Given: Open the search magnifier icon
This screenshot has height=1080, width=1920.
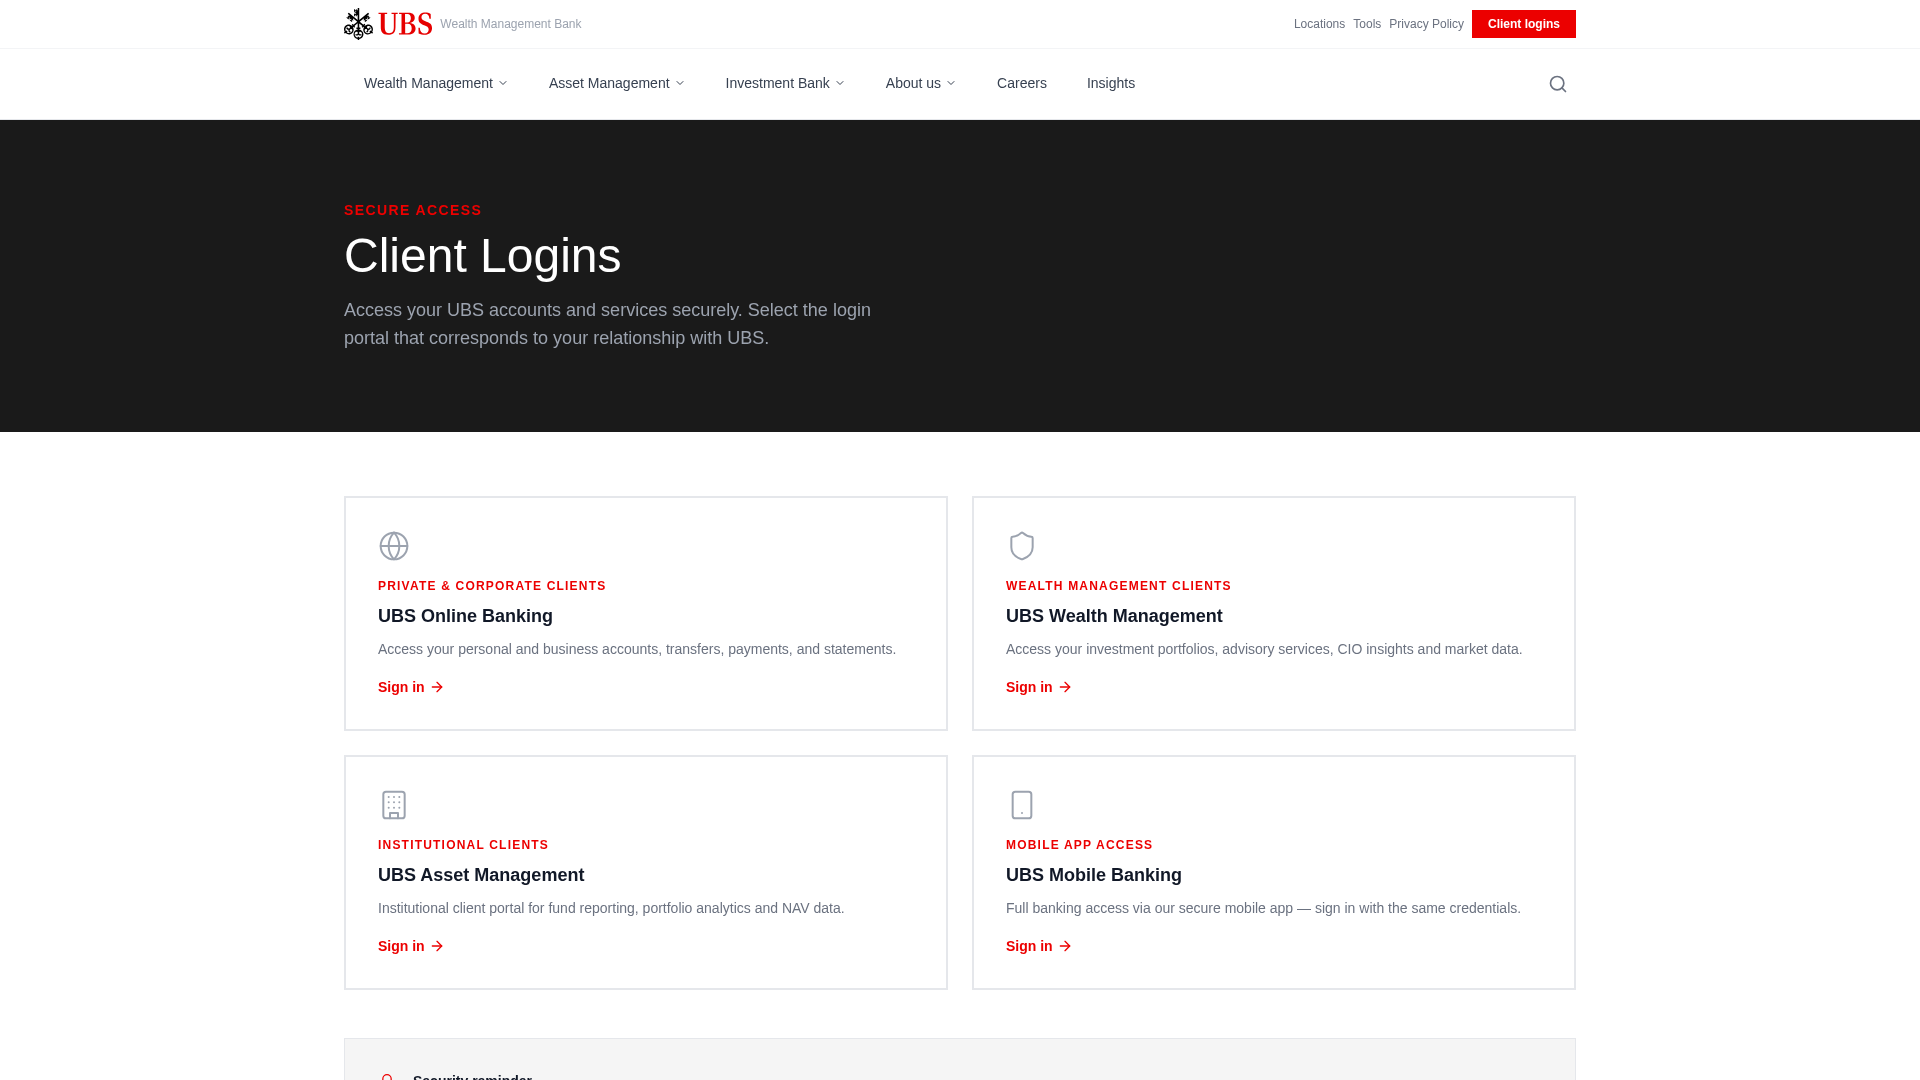Looking at the screenshot, I should coord(1558,84).
